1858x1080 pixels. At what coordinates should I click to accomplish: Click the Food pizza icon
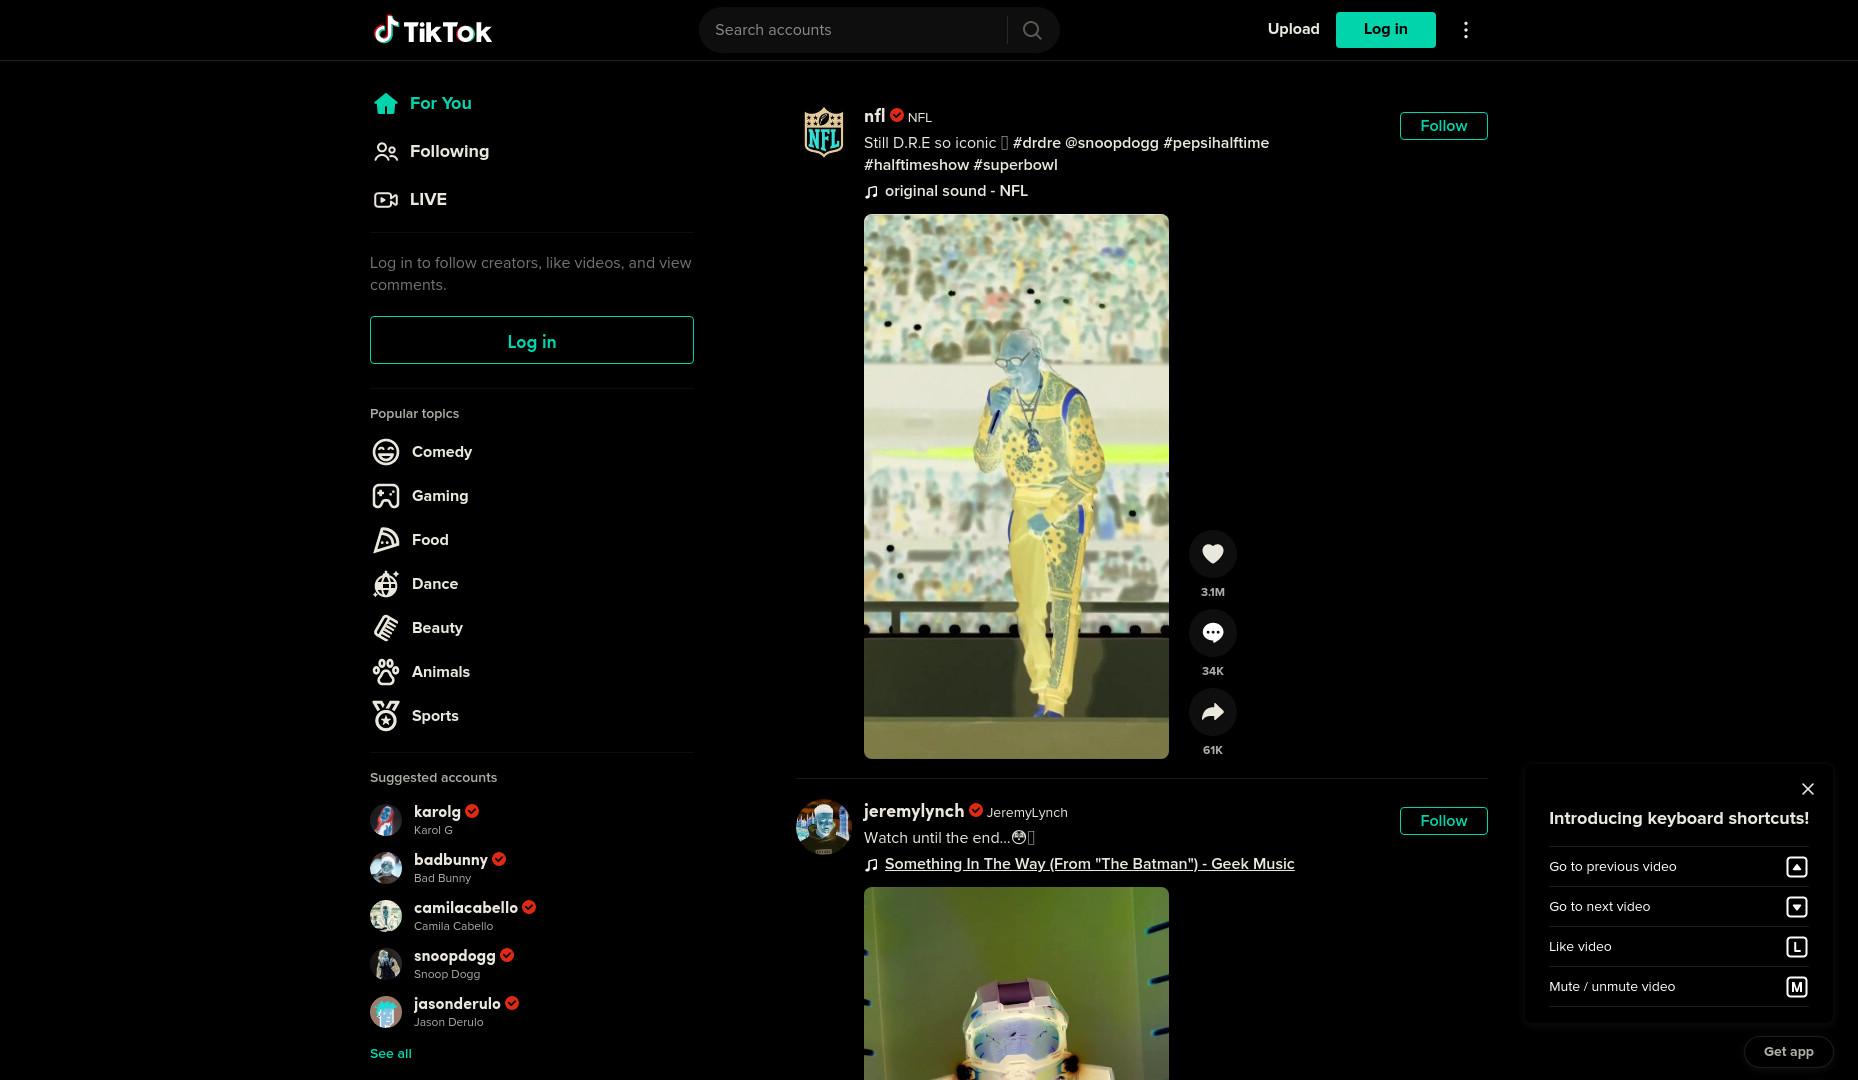(386, 540)
